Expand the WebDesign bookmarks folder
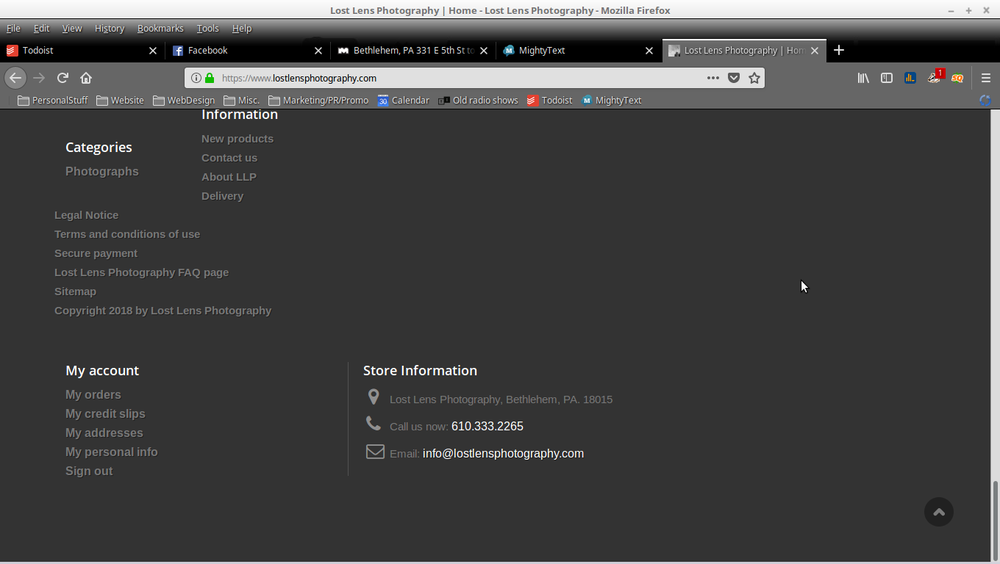 pos(184,100)
